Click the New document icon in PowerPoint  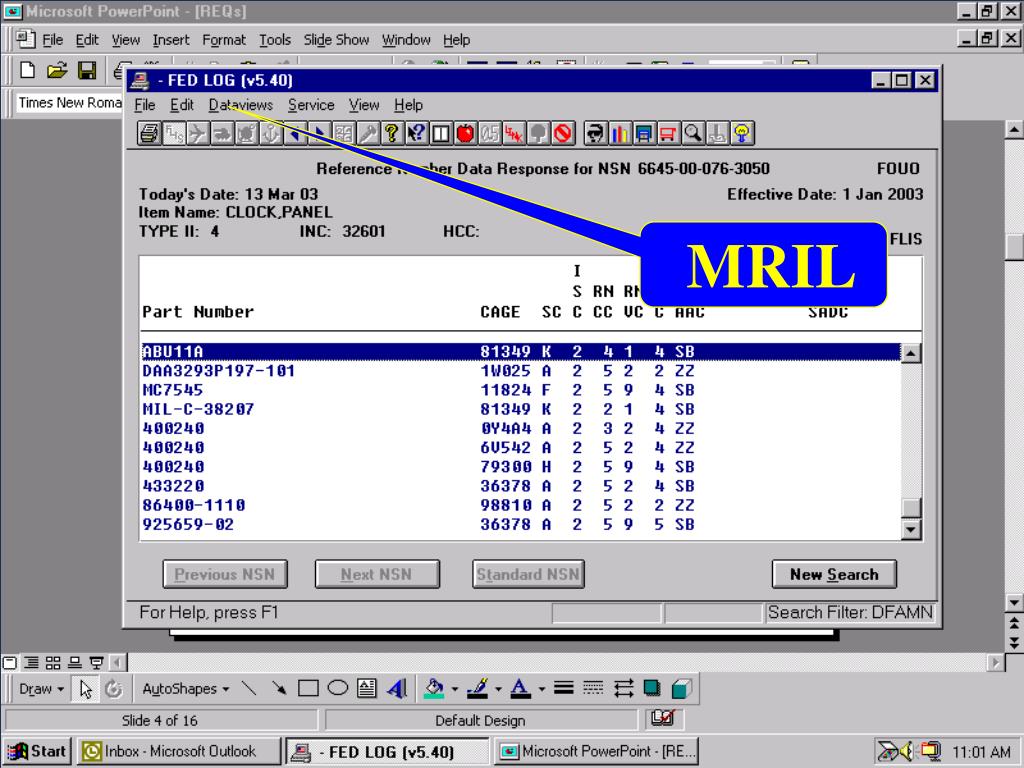pos(27,70)
